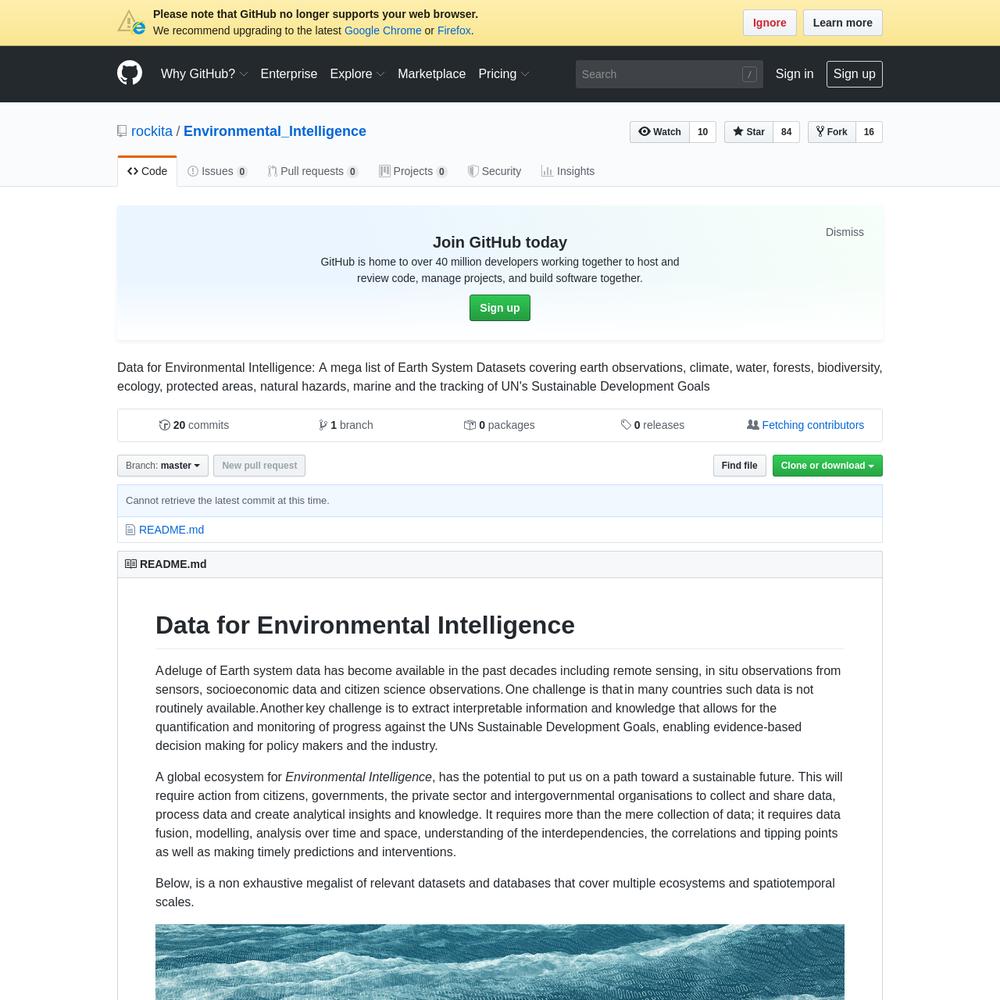Open the Clone or download dropdown

tap(827, 466)
